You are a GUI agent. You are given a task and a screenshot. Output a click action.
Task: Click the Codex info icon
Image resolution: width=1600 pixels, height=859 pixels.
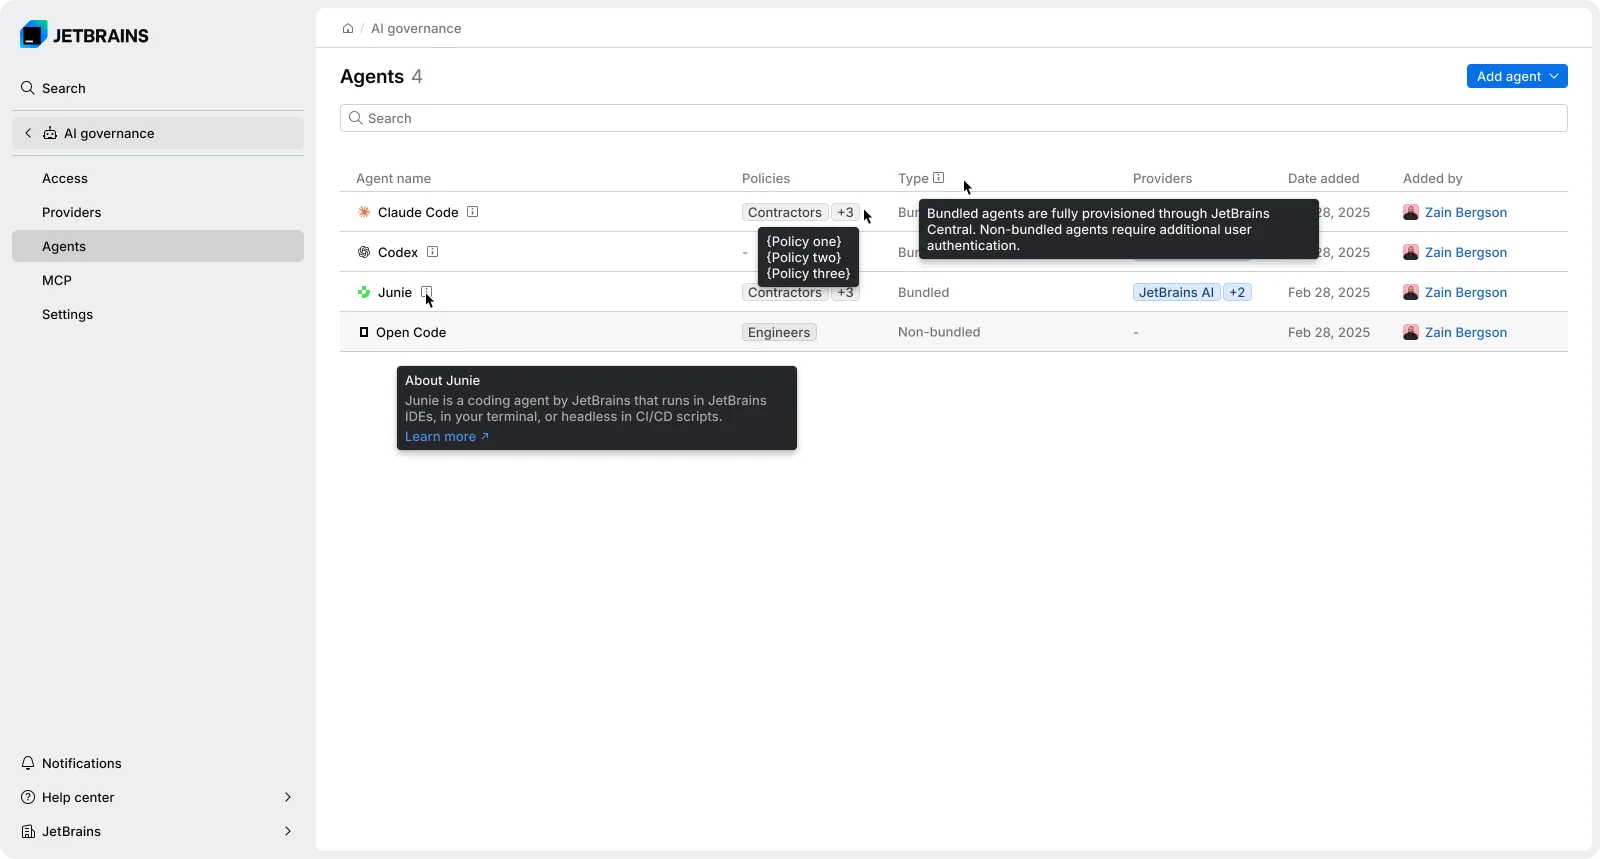pyautogui.click(x=433, y=252)
